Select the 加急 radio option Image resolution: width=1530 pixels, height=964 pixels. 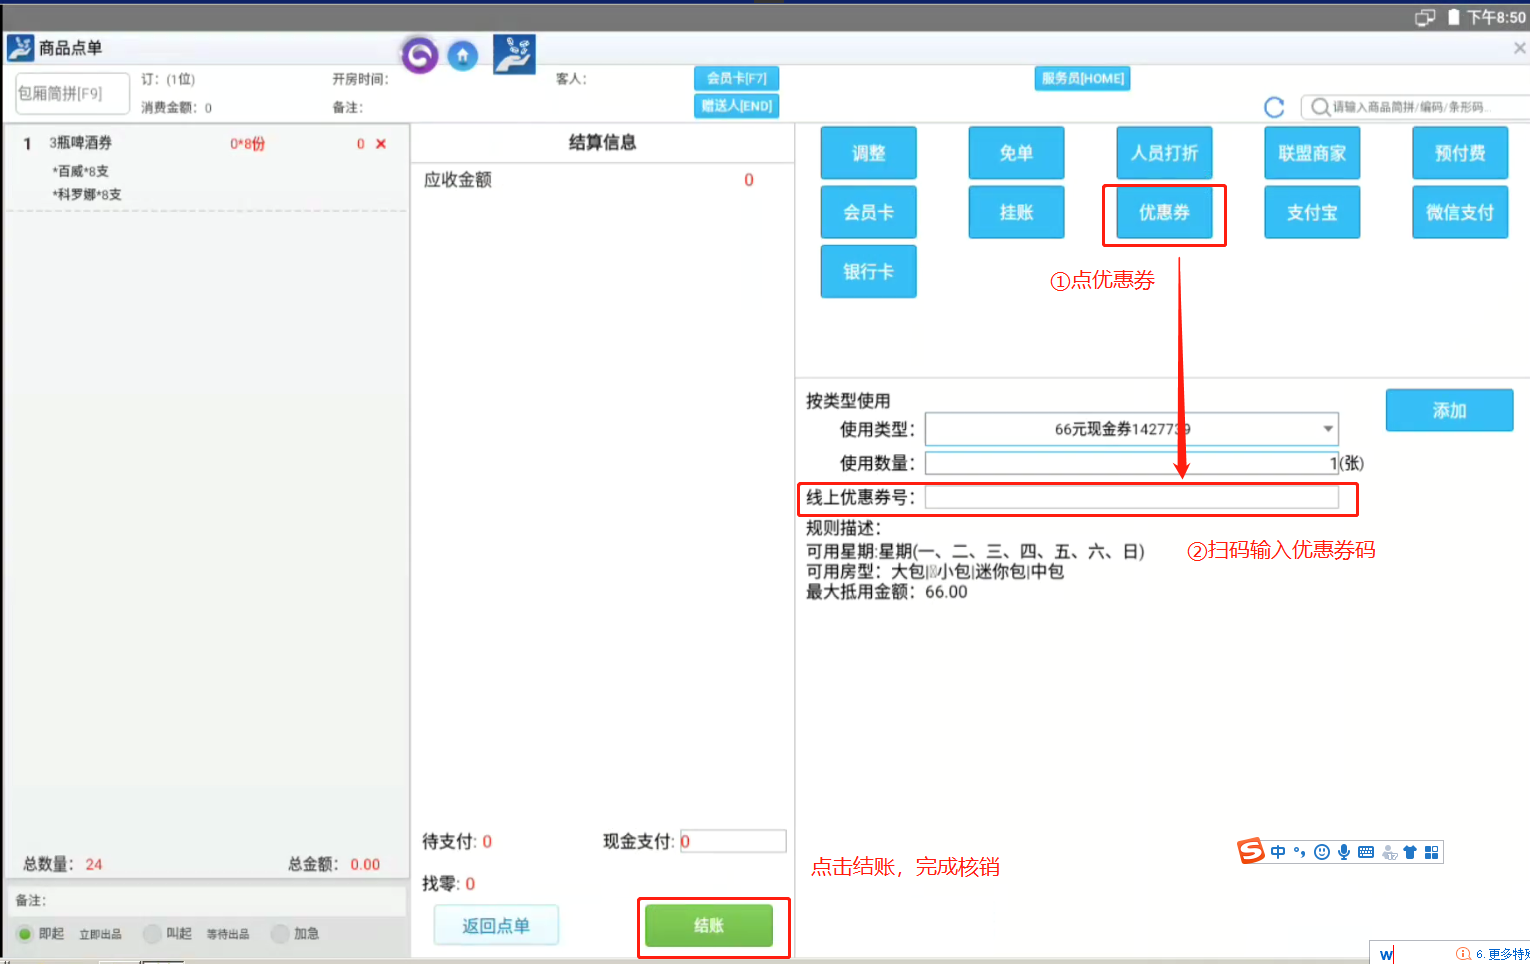click(280, 933)
